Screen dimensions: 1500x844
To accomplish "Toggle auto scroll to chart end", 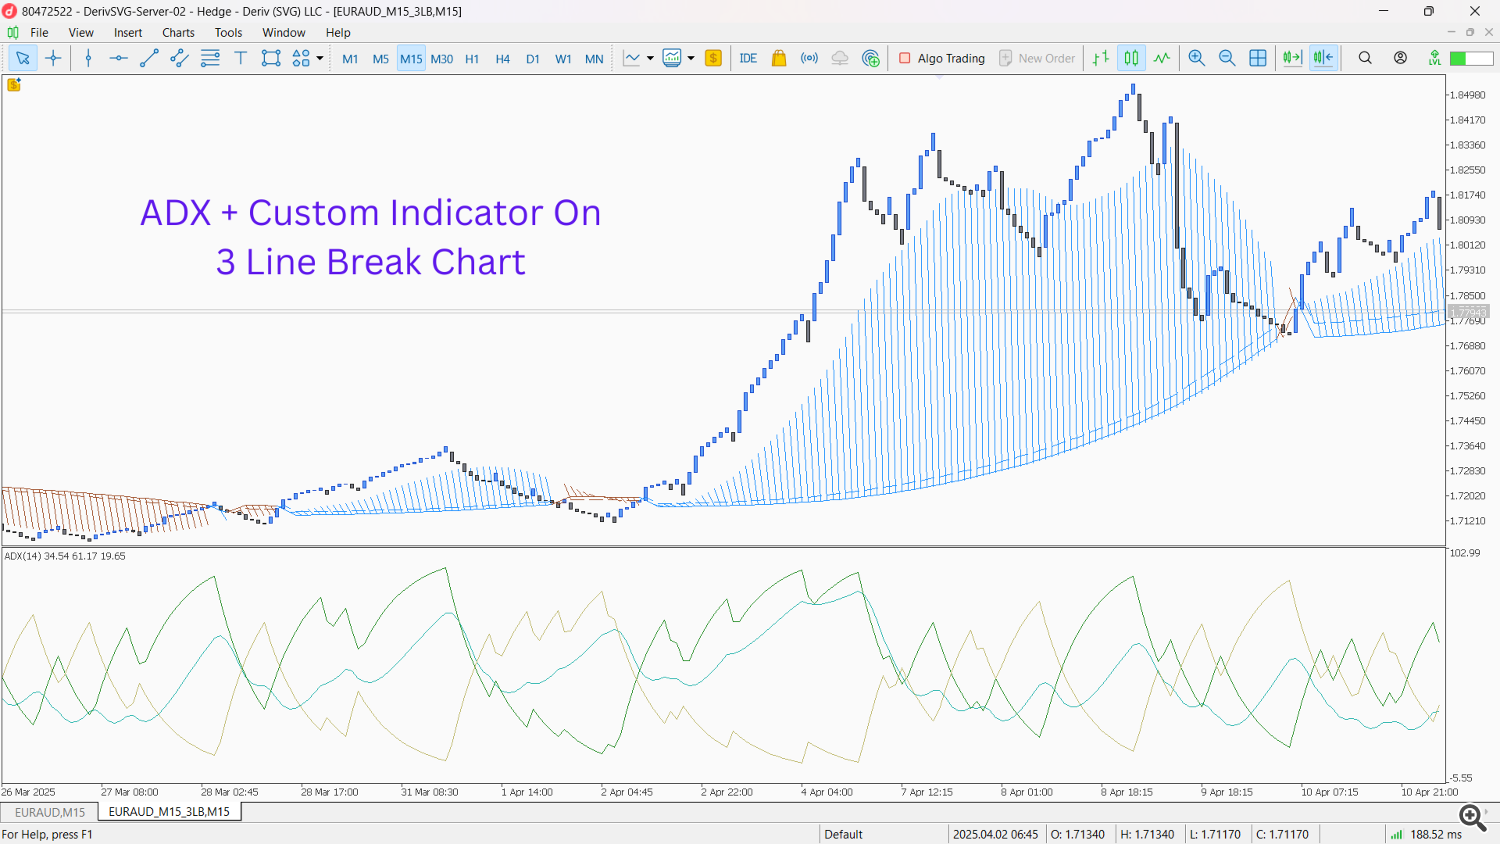I will click(1292, 58).
